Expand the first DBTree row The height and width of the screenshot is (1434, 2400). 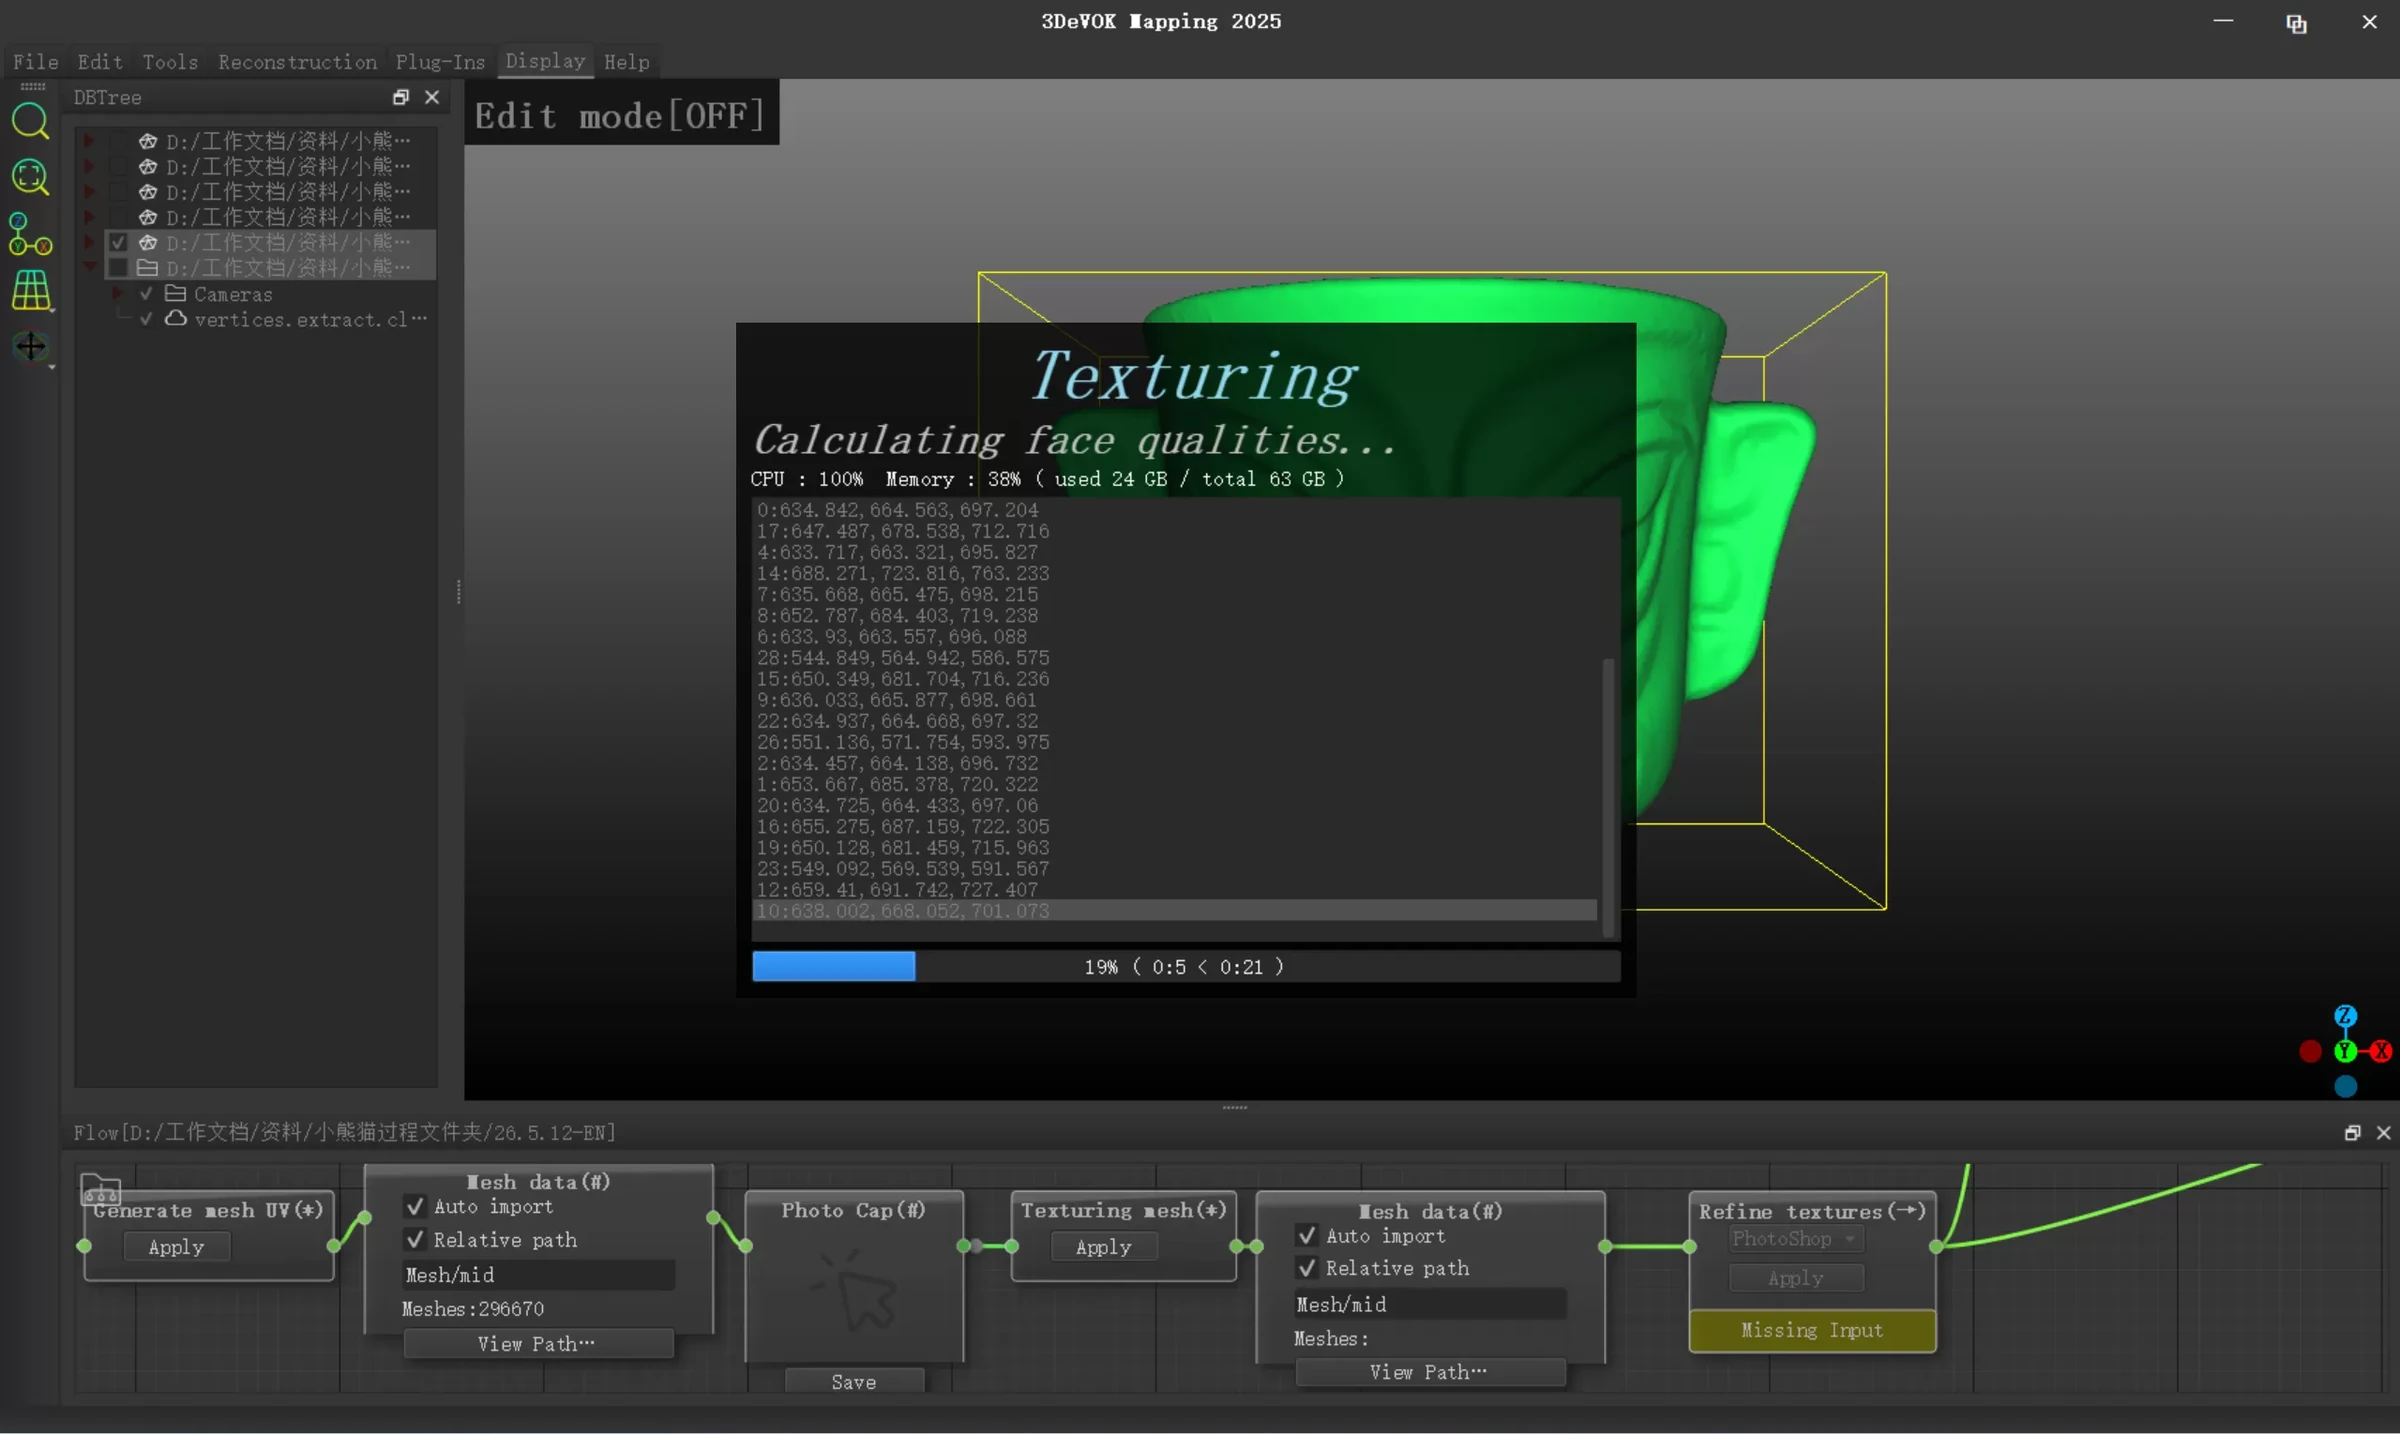[89, 141]
